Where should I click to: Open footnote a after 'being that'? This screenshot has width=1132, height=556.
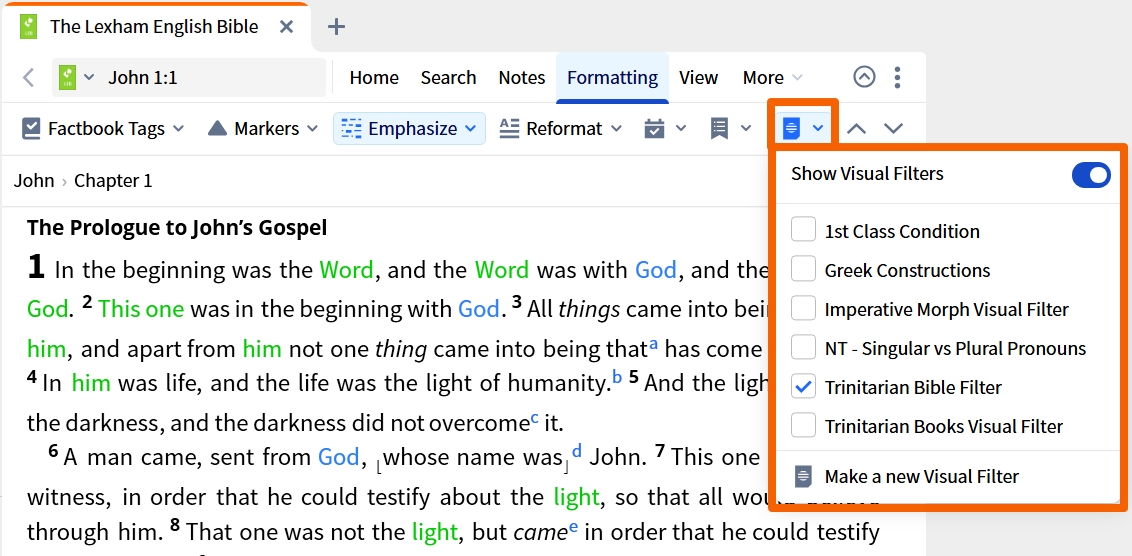653,344
